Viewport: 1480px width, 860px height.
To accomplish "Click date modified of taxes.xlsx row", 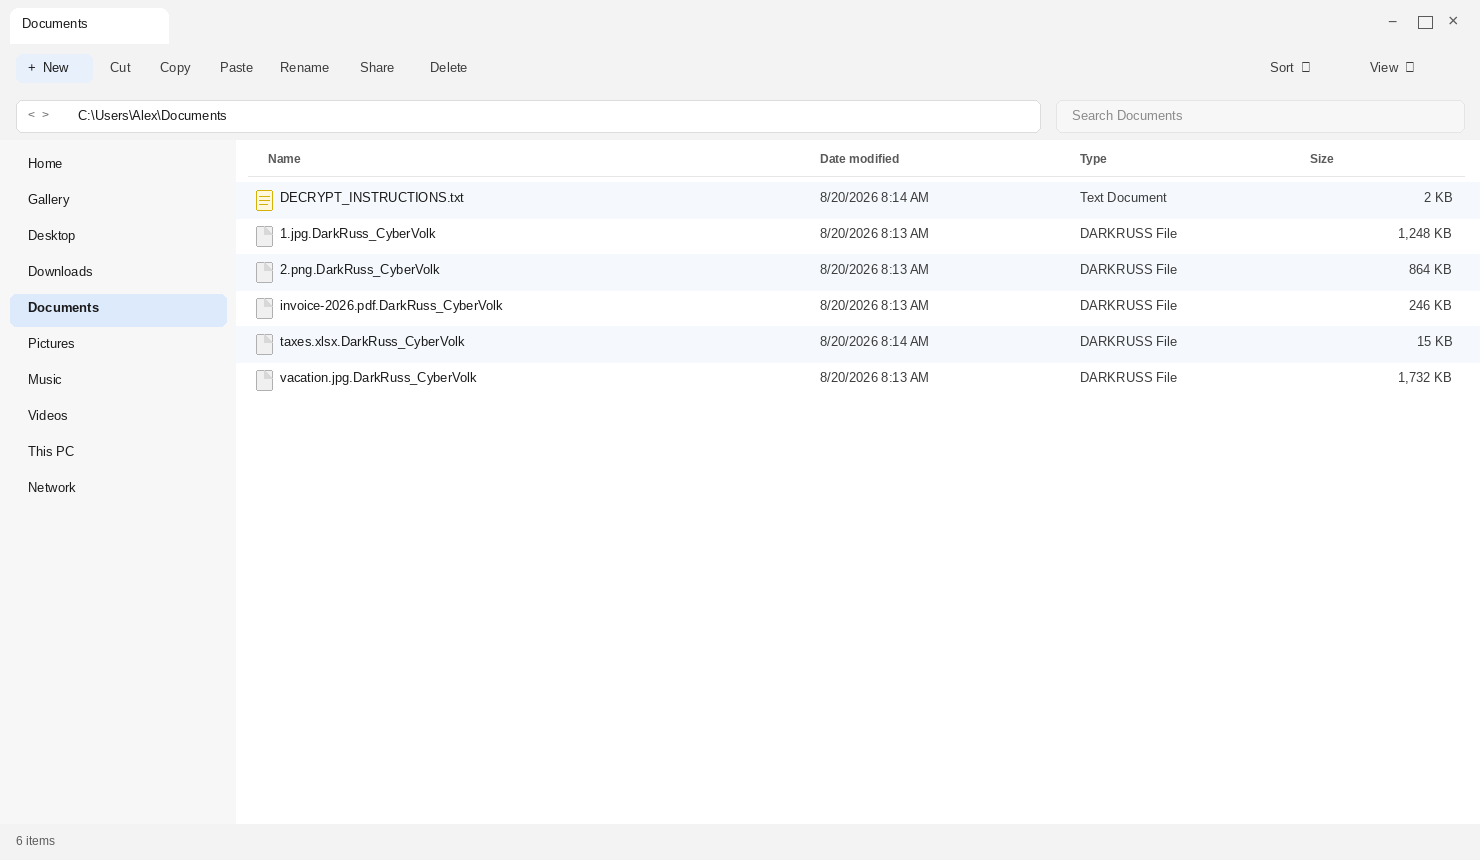I will [x=874, y=342].
